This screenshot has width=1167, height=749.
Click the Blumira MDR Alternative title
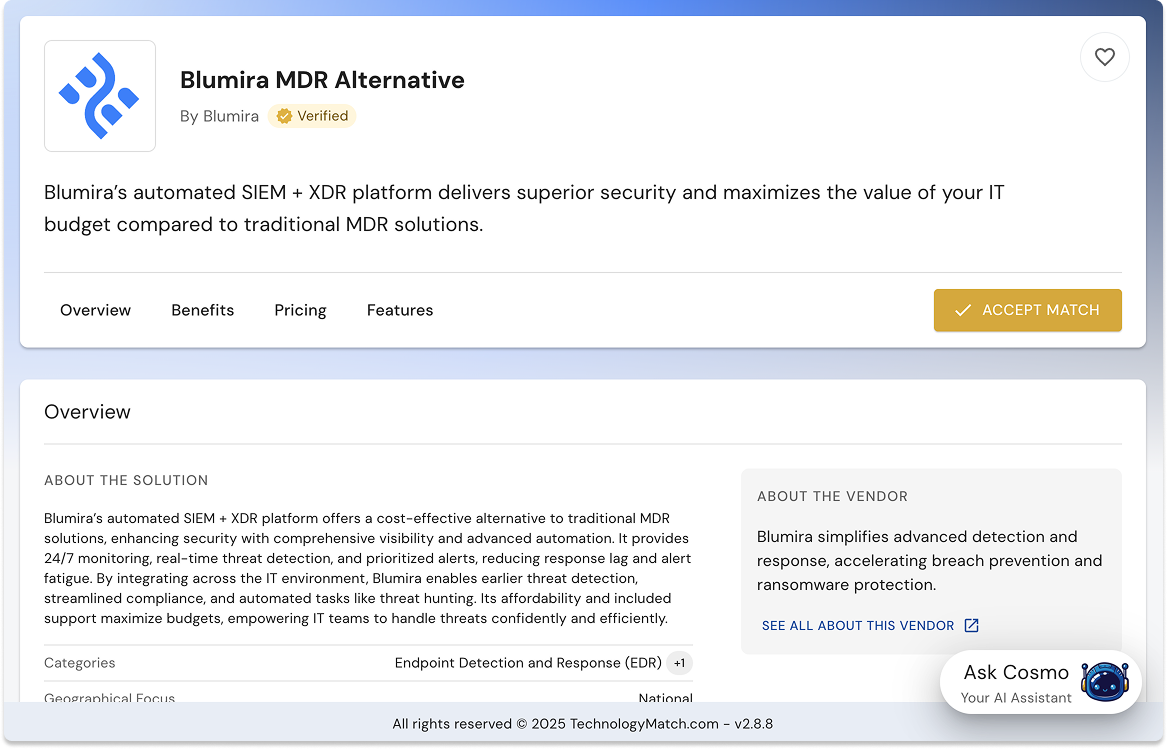[322, 80]
